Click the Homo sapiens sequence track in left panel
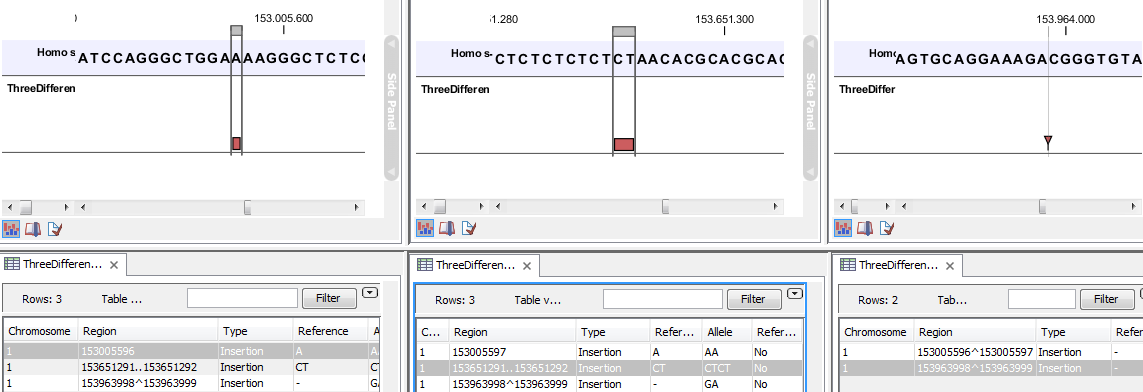Image resolution: width=1143 pixels, height=392 pixels. 183,57
